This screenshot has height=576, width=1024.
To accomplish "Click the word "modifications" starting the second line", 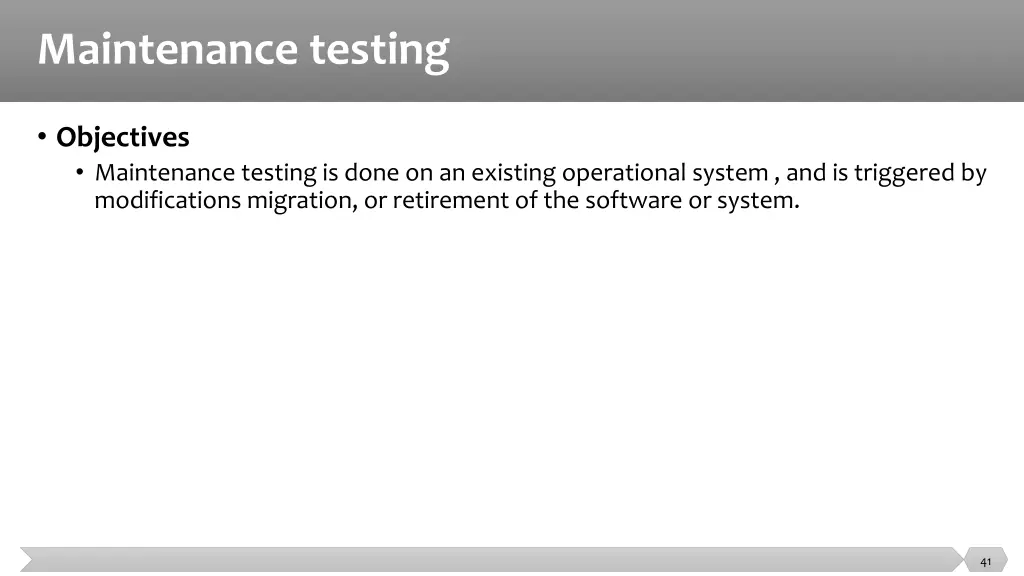I will click(168, 200).
